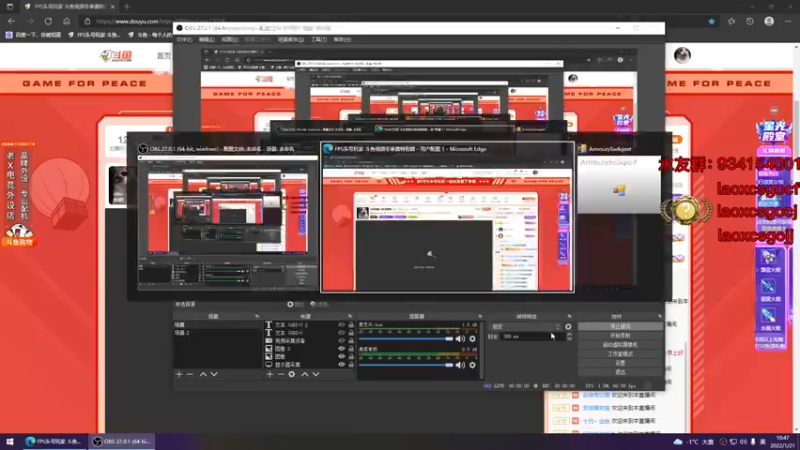Toggle visibility of the 文本 (GDI+) source
The image size is (800, 450).
coord(341,333)
